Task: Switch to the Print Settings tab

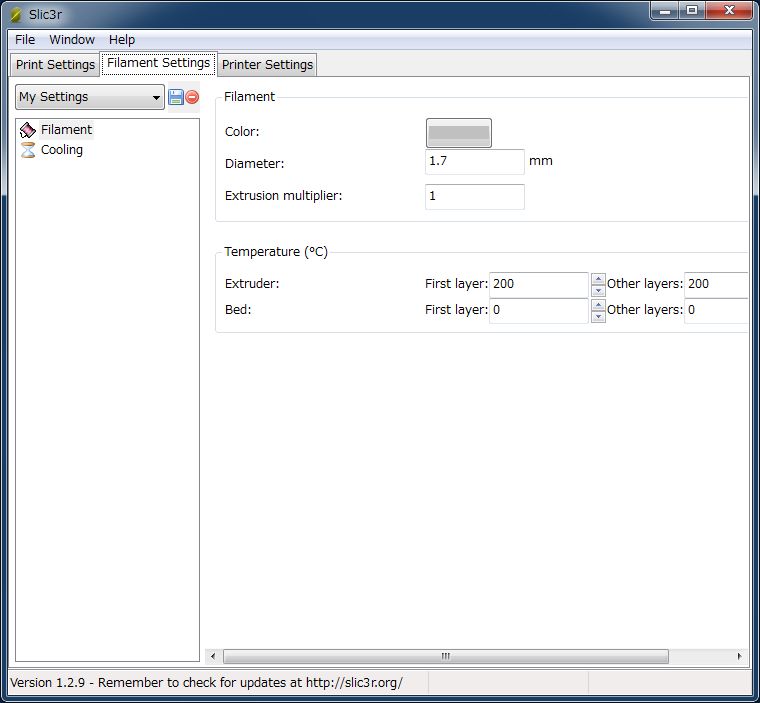Action: (x=55, y=64)
